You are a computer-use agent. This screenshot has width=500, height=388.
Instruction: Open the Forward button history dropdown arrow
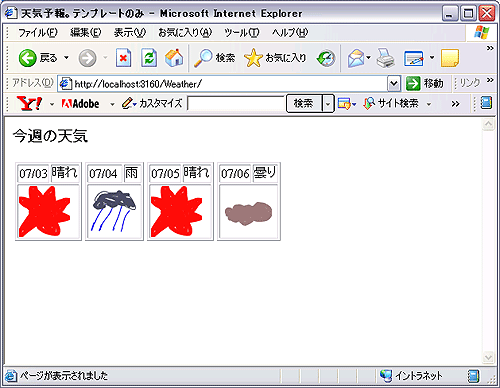pos(105,58)
